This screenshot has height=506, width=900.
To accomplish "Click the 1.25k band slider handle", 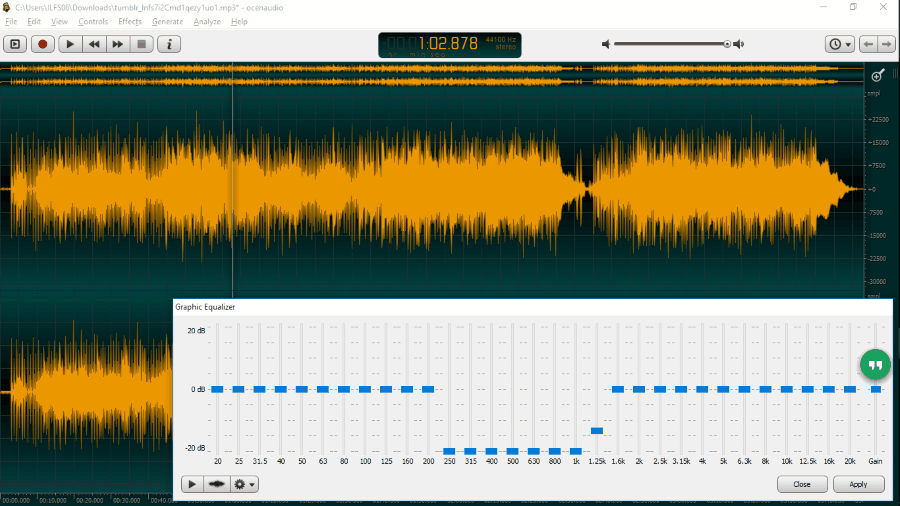I will pos(597,431).
